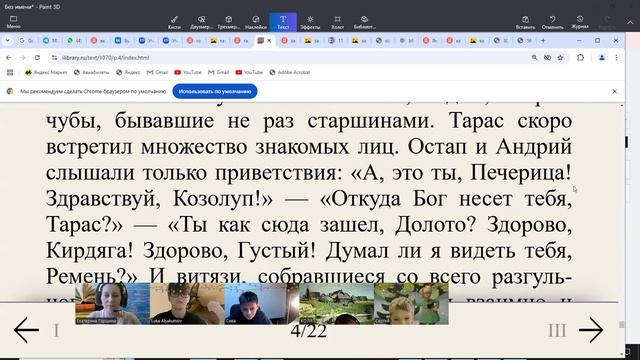Open the apps grid in bookmarks bar
The height and width of the screenshot is (360, 640).
pyautogui.click(x=10, y=72)
